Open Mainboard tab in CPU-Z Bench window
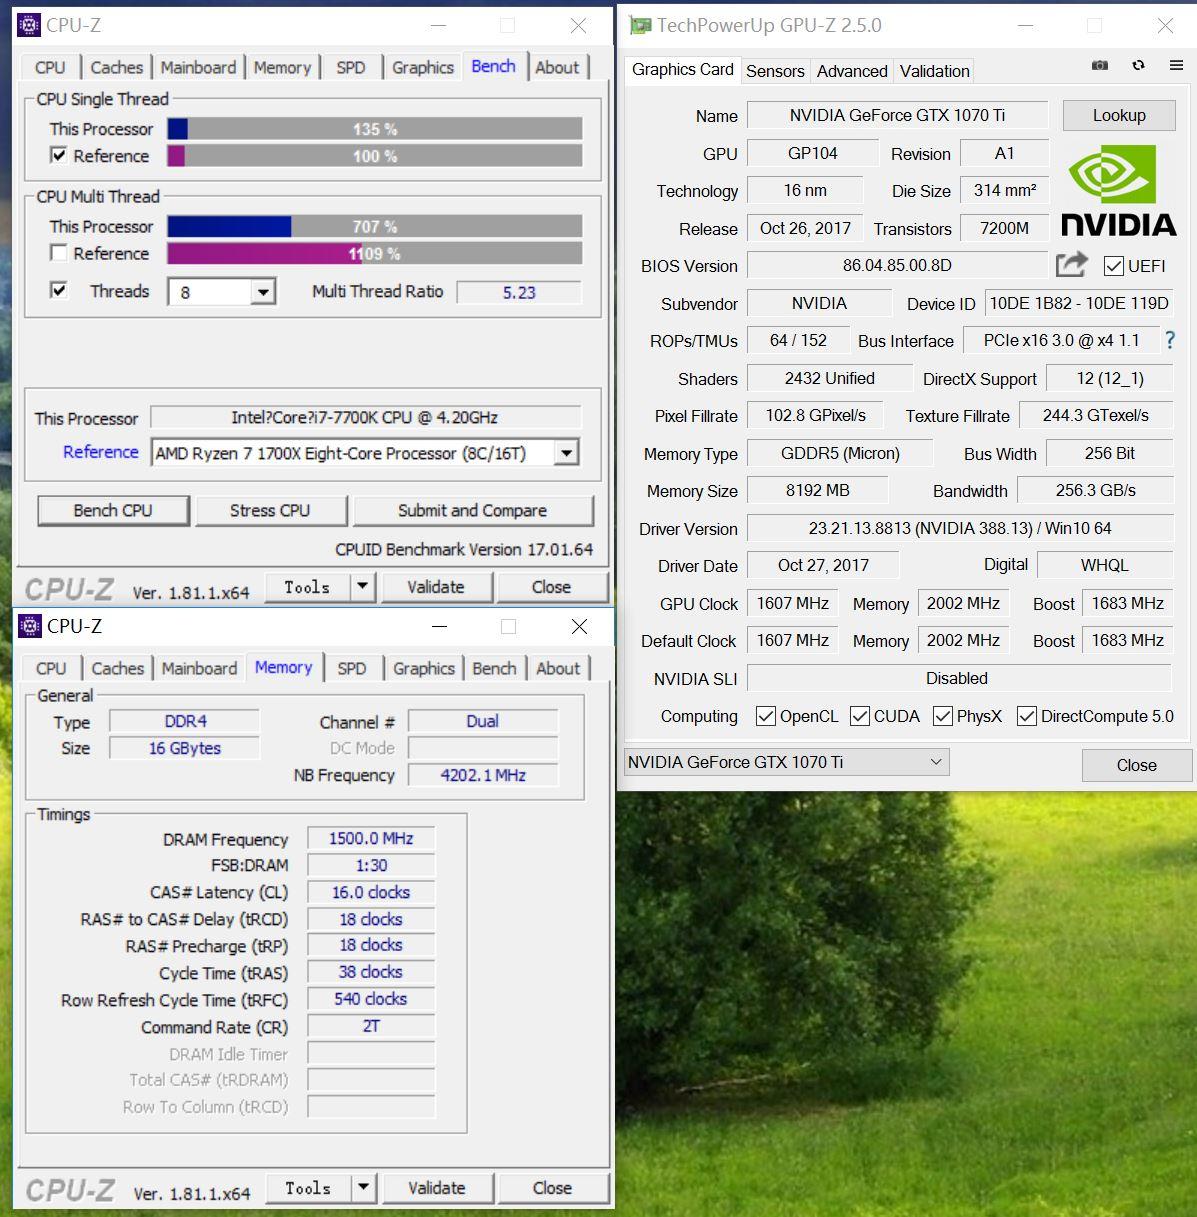Viewport: 1197px width, 1217px height. 198,67
